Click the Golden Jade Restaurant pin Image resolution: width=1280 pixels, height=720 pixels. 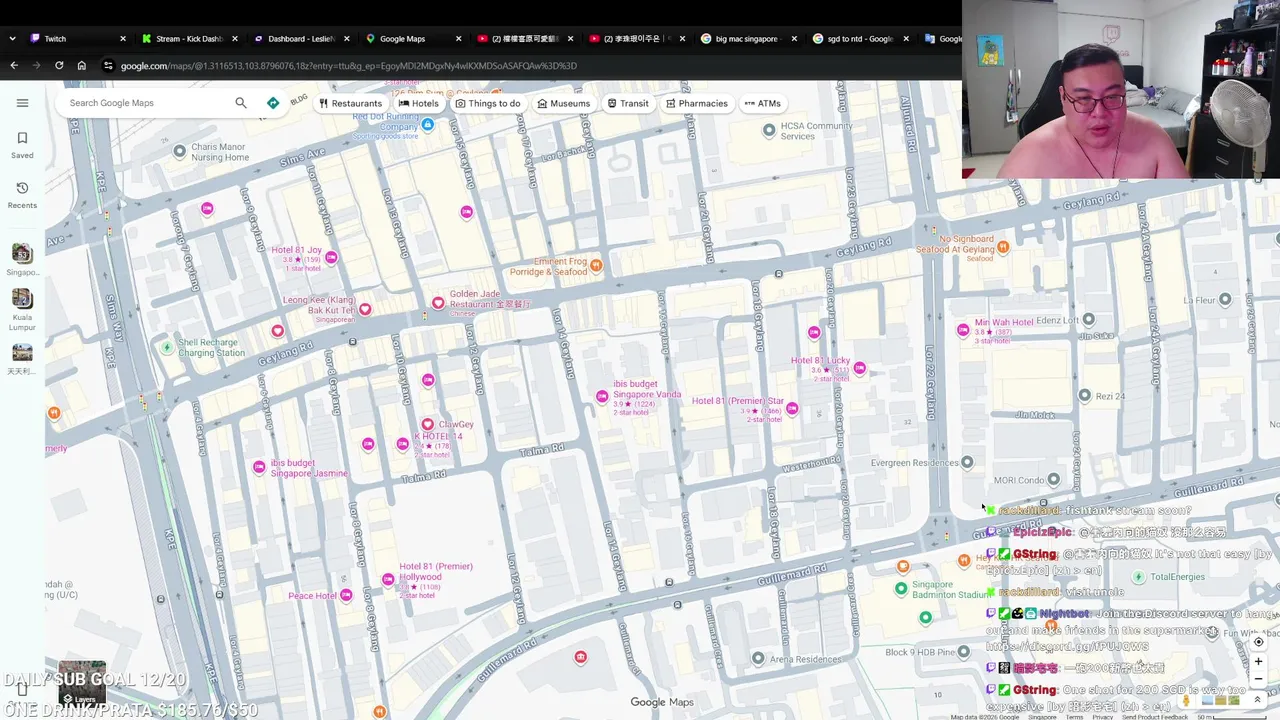[438, 303]
